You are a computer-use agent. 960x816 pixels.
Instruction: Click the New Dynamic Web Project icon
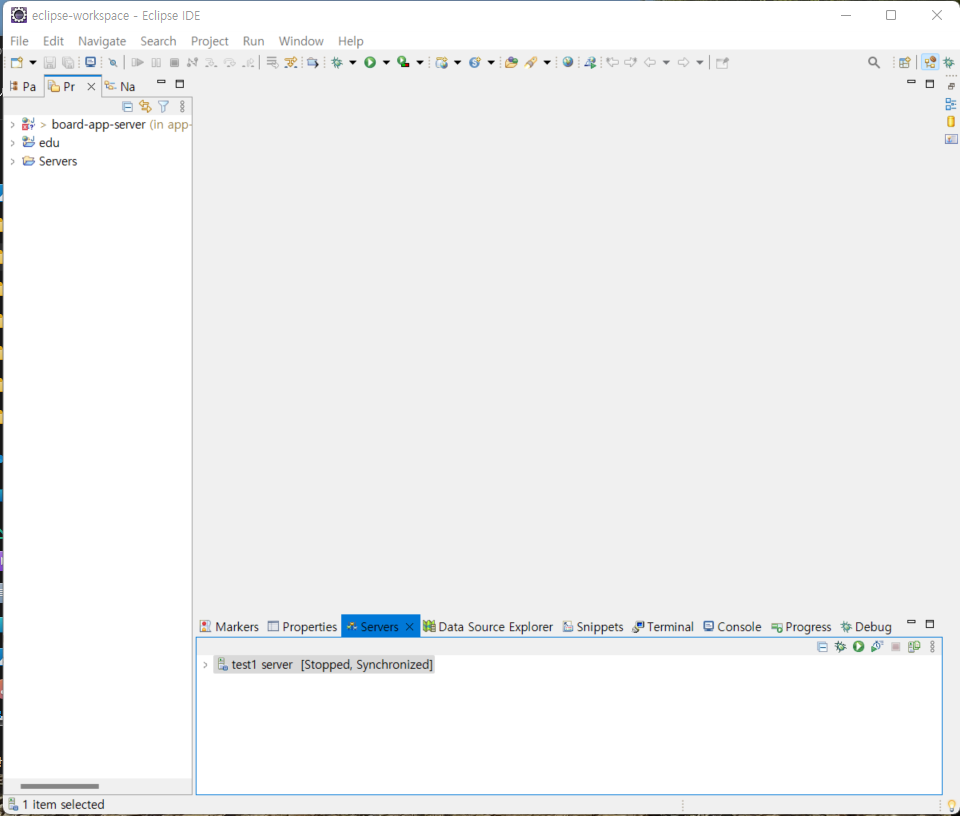click(x=441, y=62)
